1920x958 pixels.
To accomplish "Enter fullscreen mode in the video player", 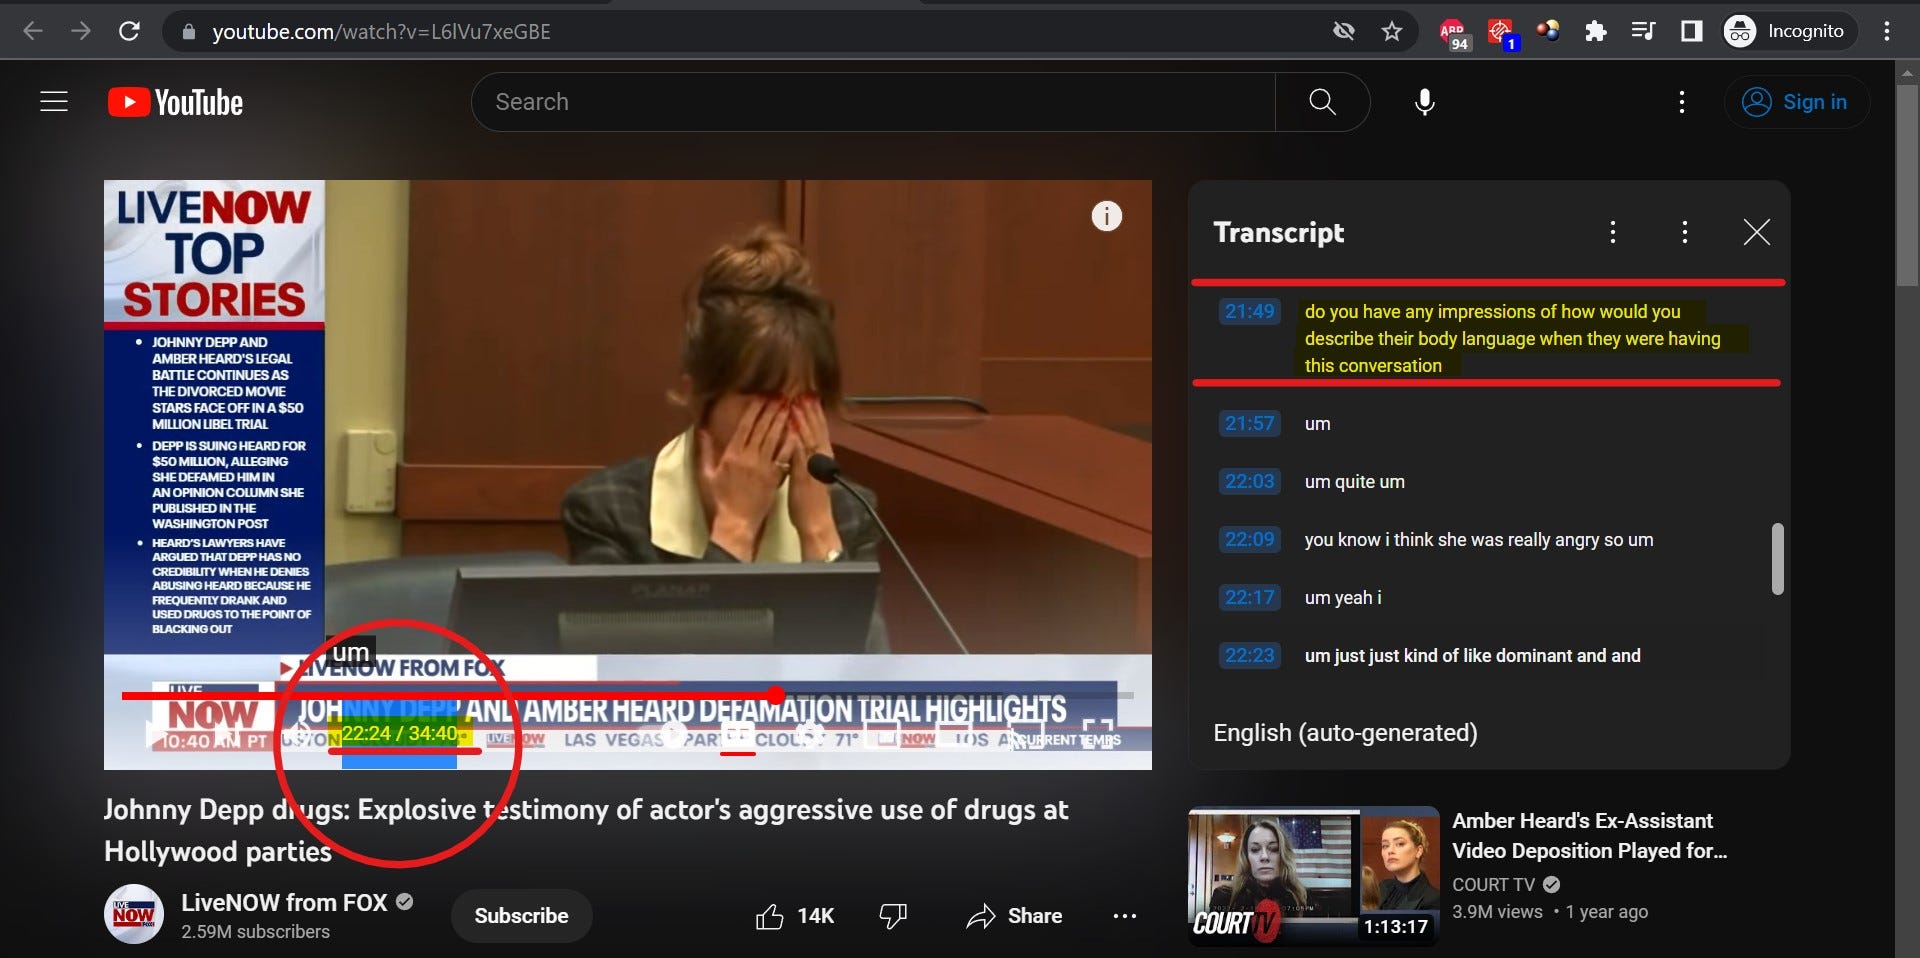I will tap(1098, 734).
